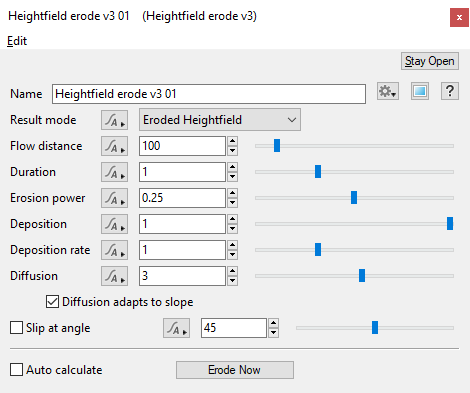Image resolution: width=470 pixels, height=393 pixels.
Task: Uncheck Diffusion adapts to slope
Action: [x=52, y=302]
